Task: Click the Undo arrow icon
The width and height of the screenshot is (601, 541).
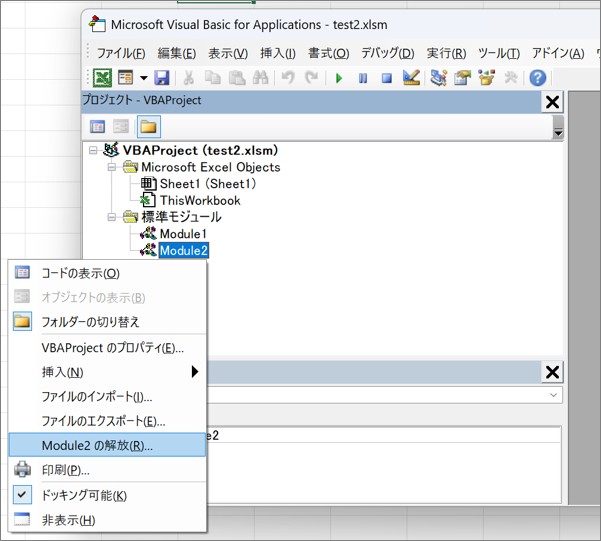Action: tap(288, 78)
